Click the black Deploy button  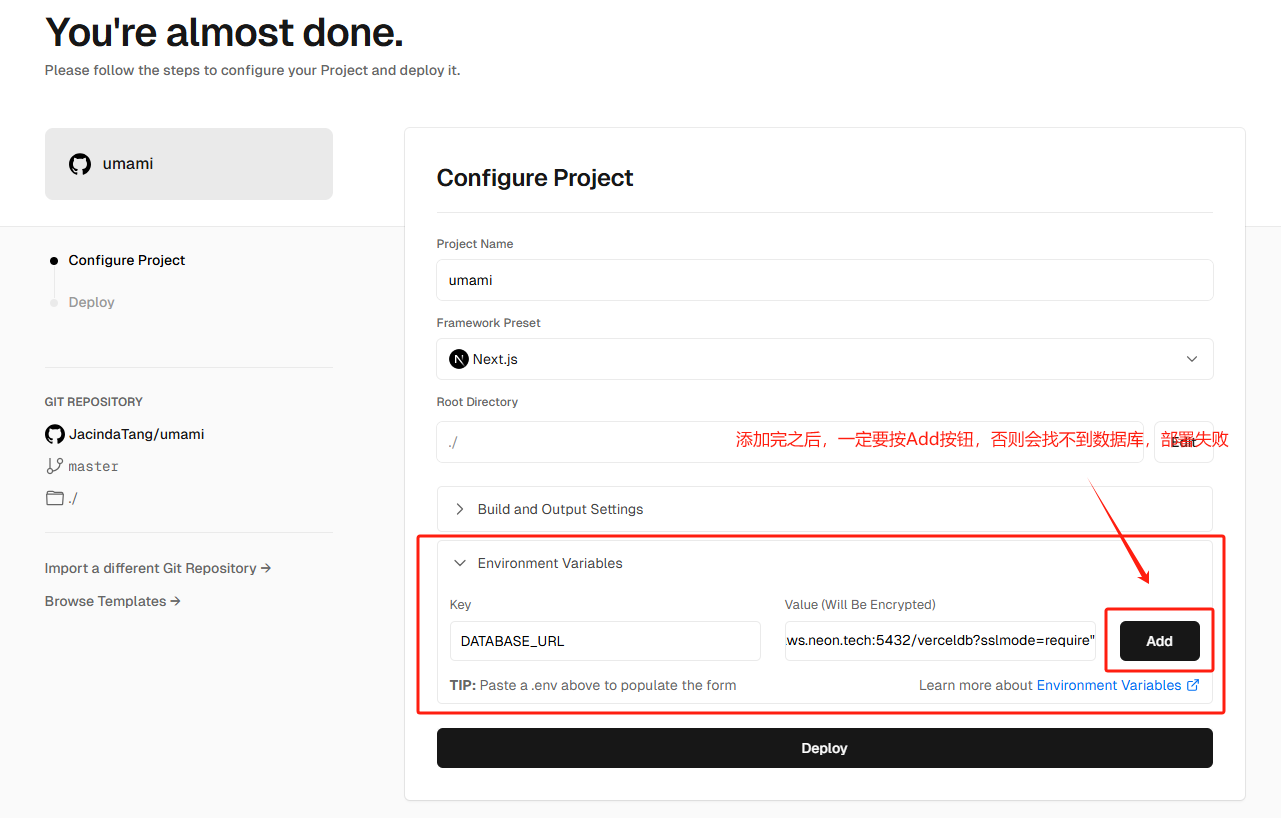point(825,748)
